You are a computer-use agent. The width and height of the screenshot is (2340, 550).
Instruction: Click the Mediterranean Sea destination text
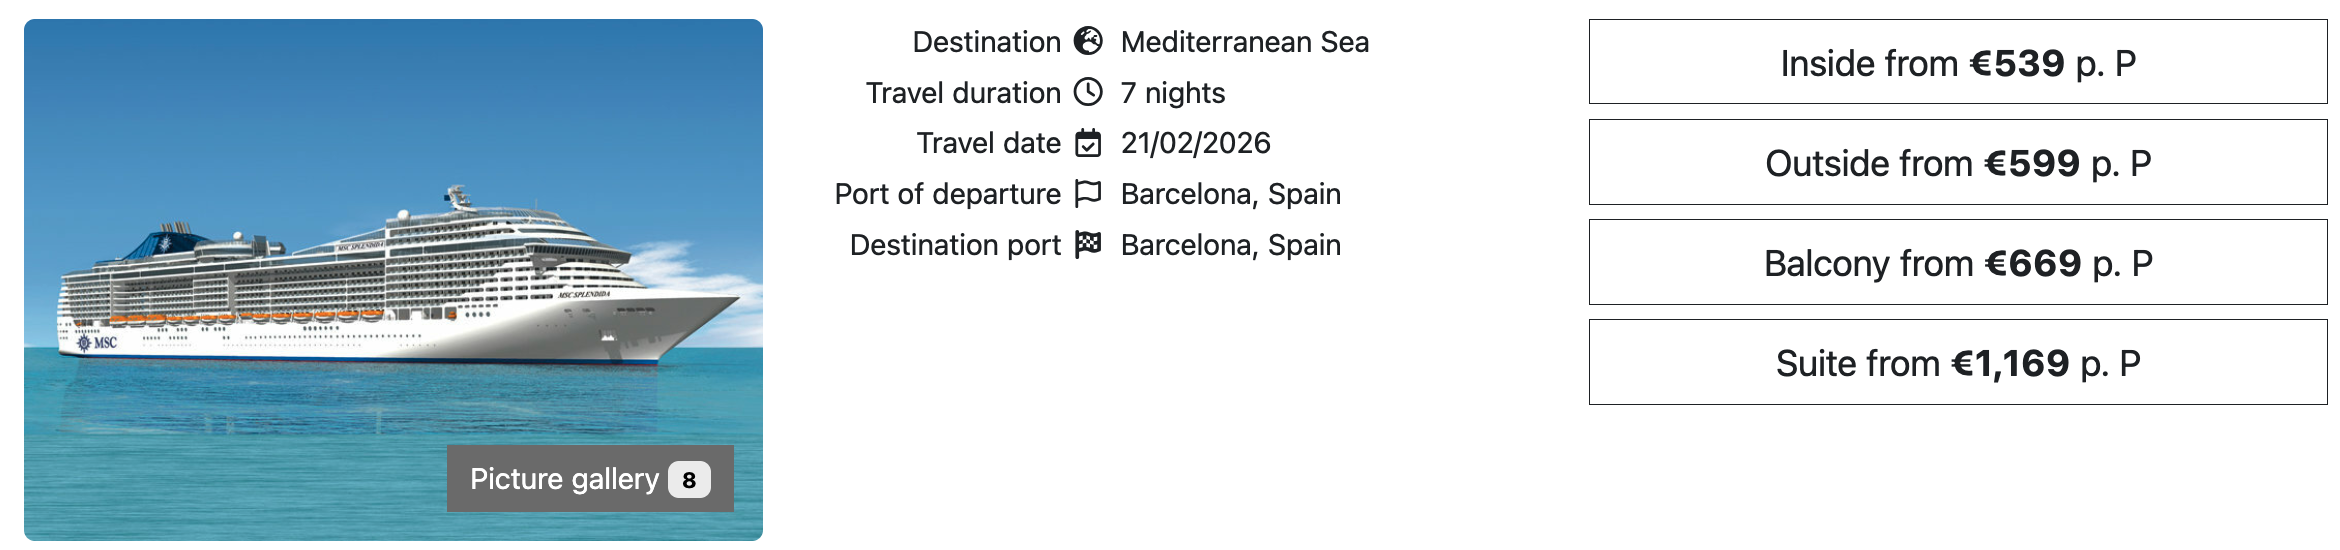[1244, 42]
